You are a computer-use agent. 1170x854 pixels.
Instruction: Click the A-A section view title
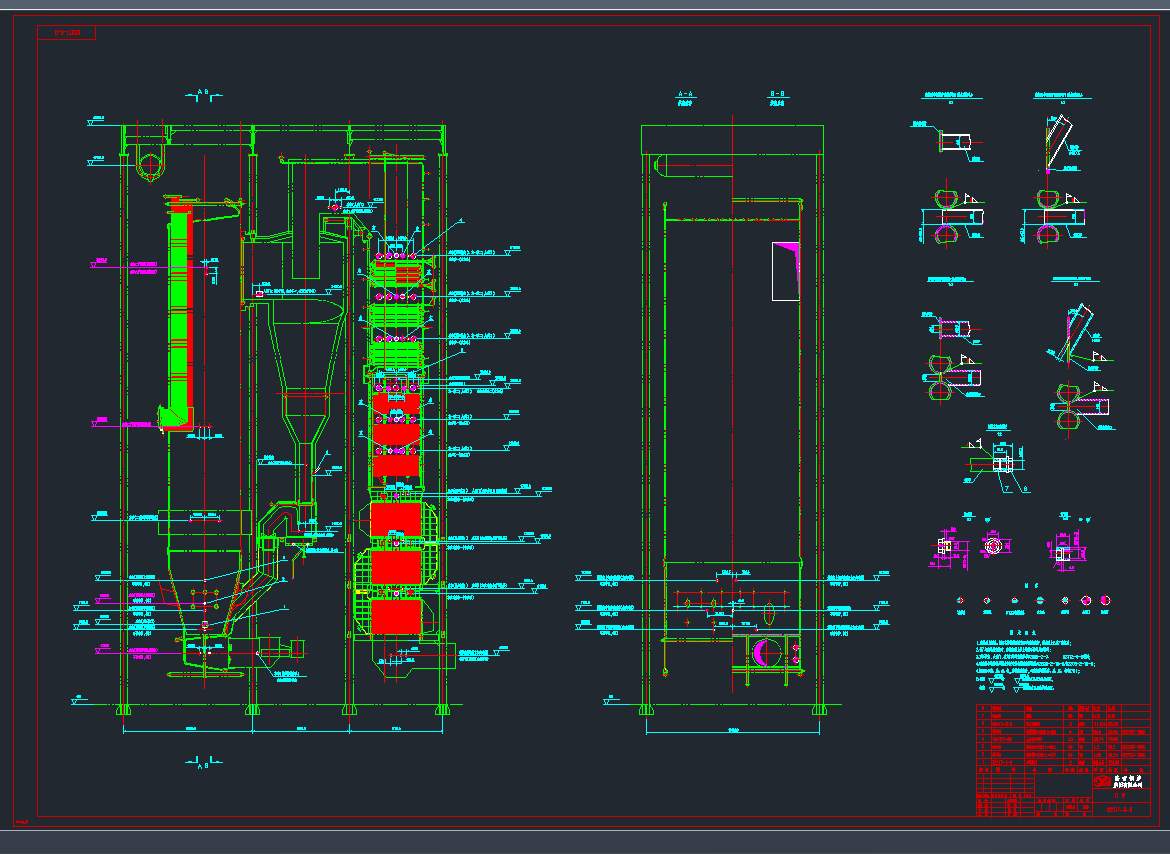[x=686, y=97]
